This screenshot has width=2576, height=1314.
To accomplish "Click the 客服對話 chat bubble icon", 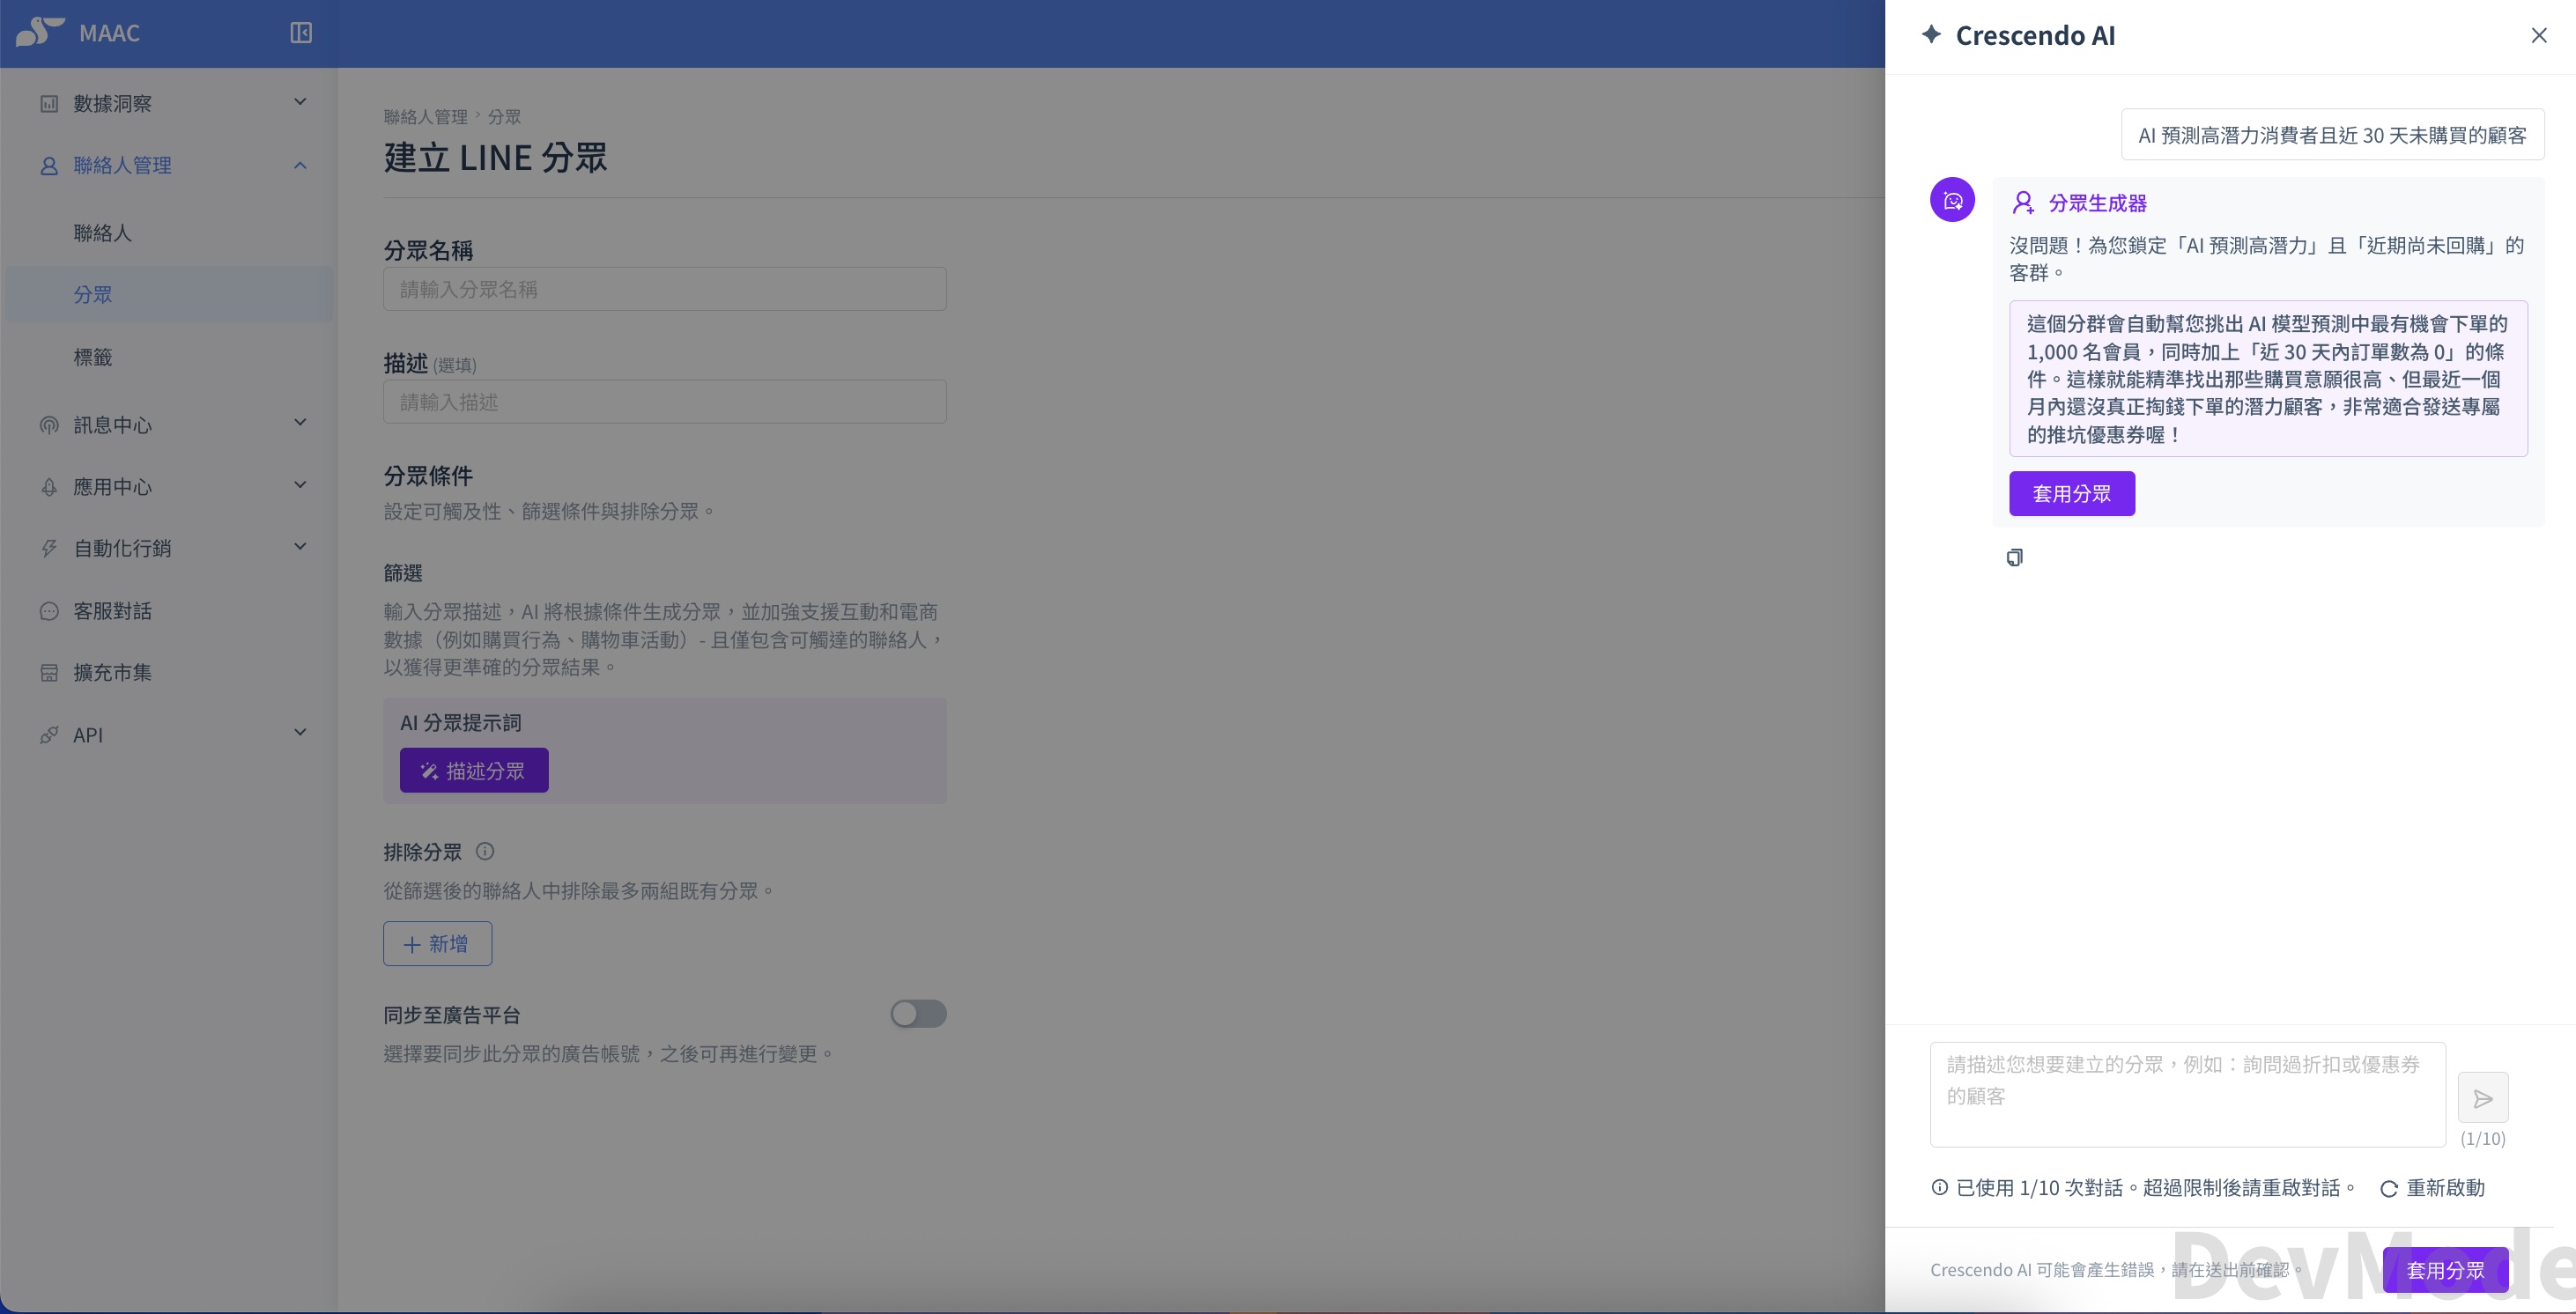I will click(x=49, y=611).
